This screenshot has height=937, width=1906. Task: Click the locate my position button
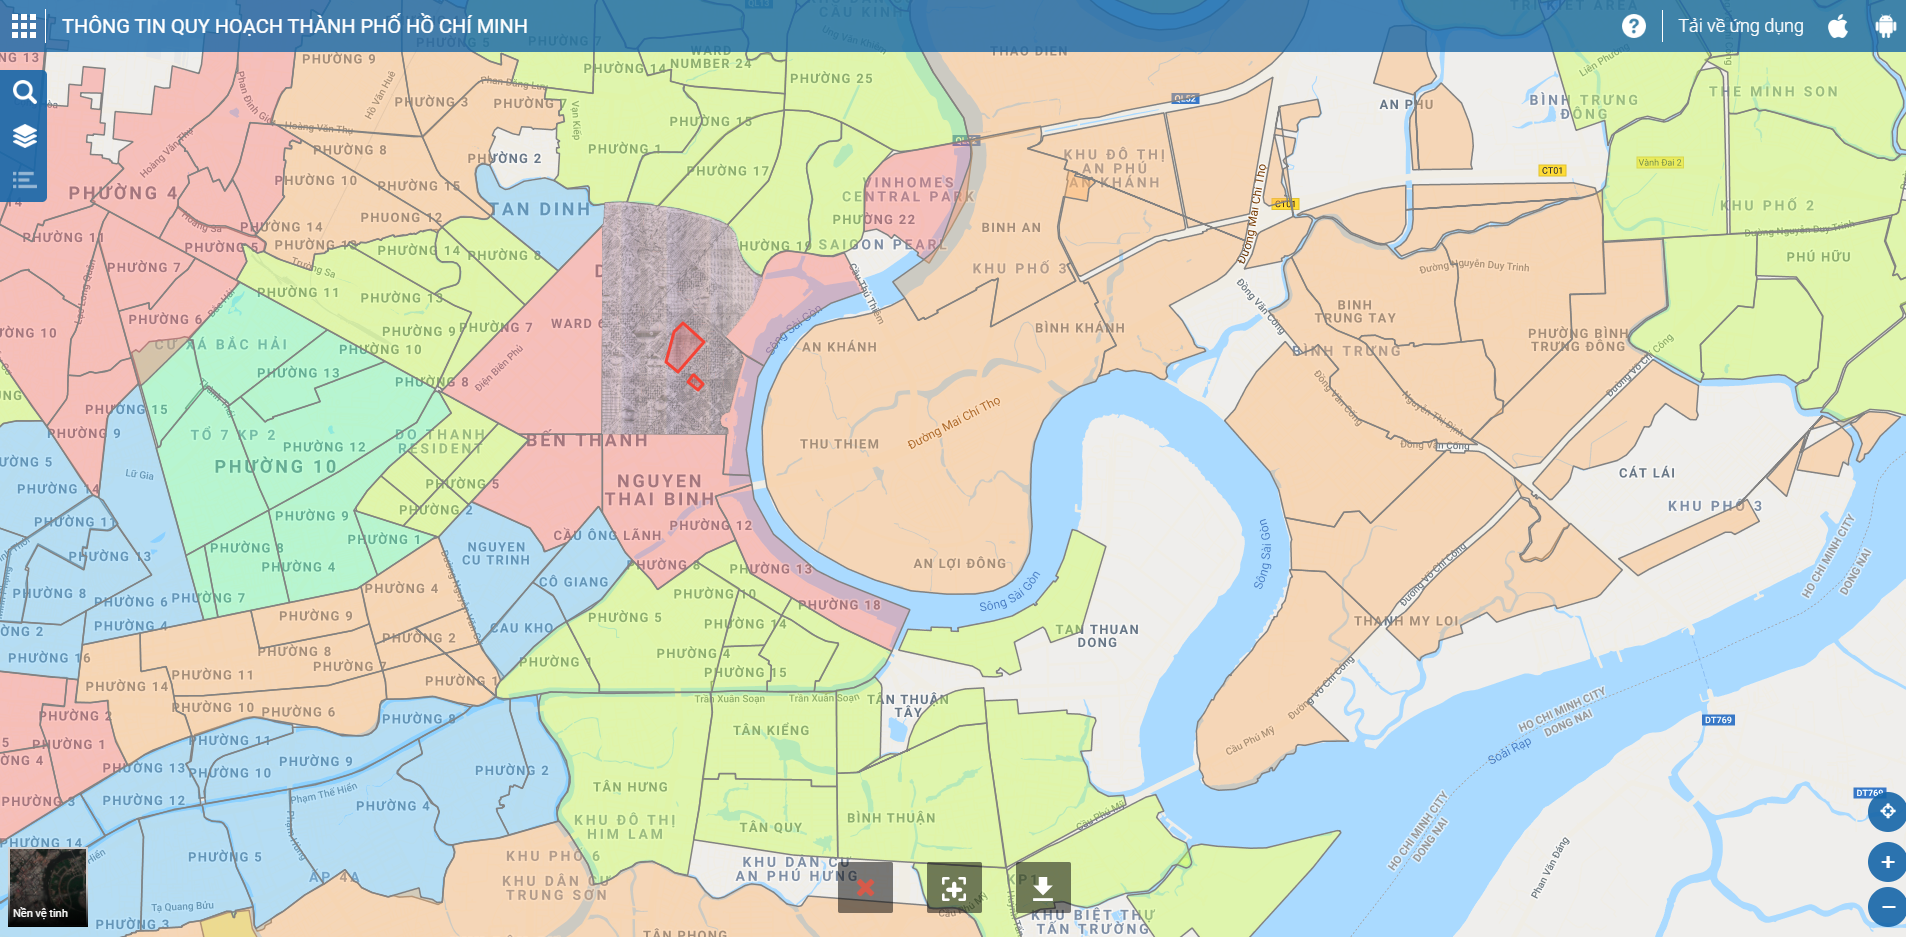(x=1887, y=811)
